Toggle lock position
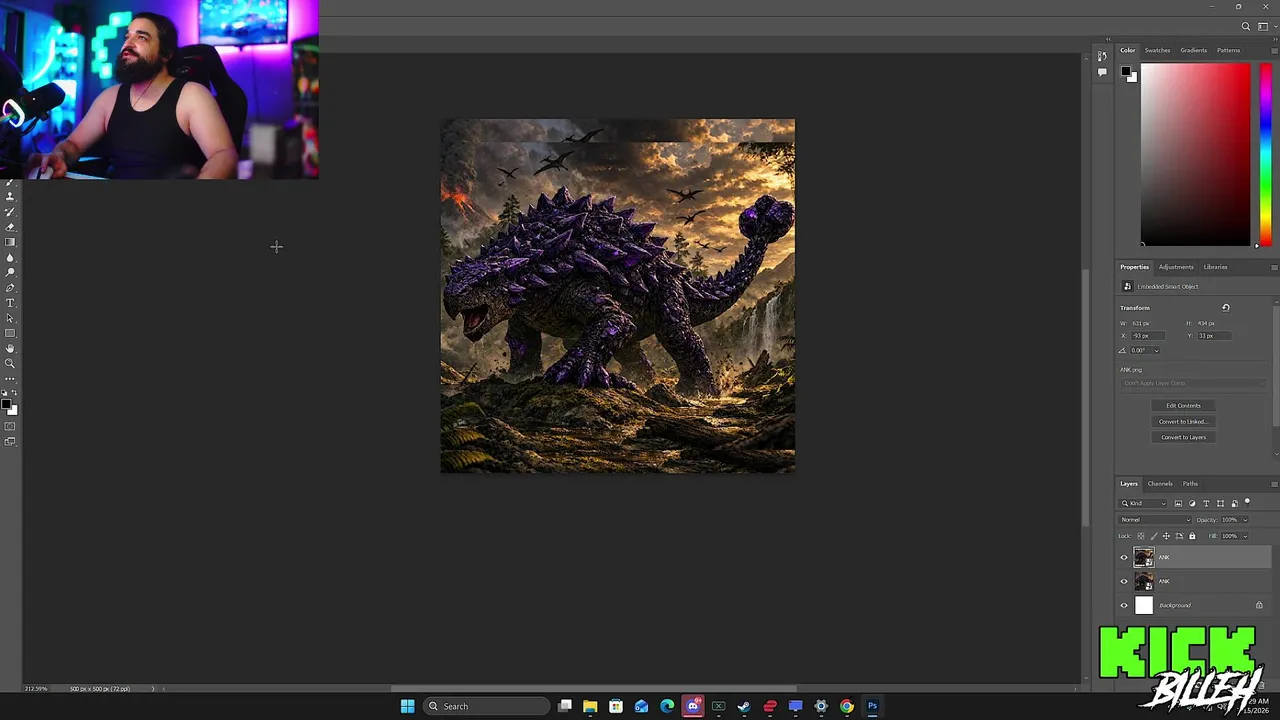The width and height of the screenshot is (1280, 720). (x=1166, y=536)
